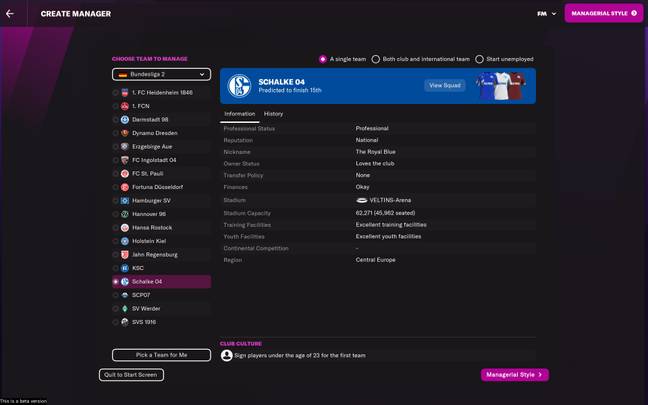Click the SCP07 club badge
Viewport: 648px width, 405px height.
tap(125, 295)
